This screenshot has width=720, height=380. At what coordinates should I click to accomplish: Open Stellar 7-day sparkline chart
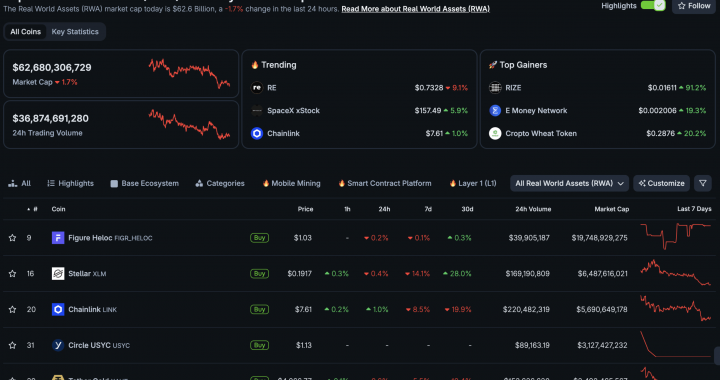(675, 273)
